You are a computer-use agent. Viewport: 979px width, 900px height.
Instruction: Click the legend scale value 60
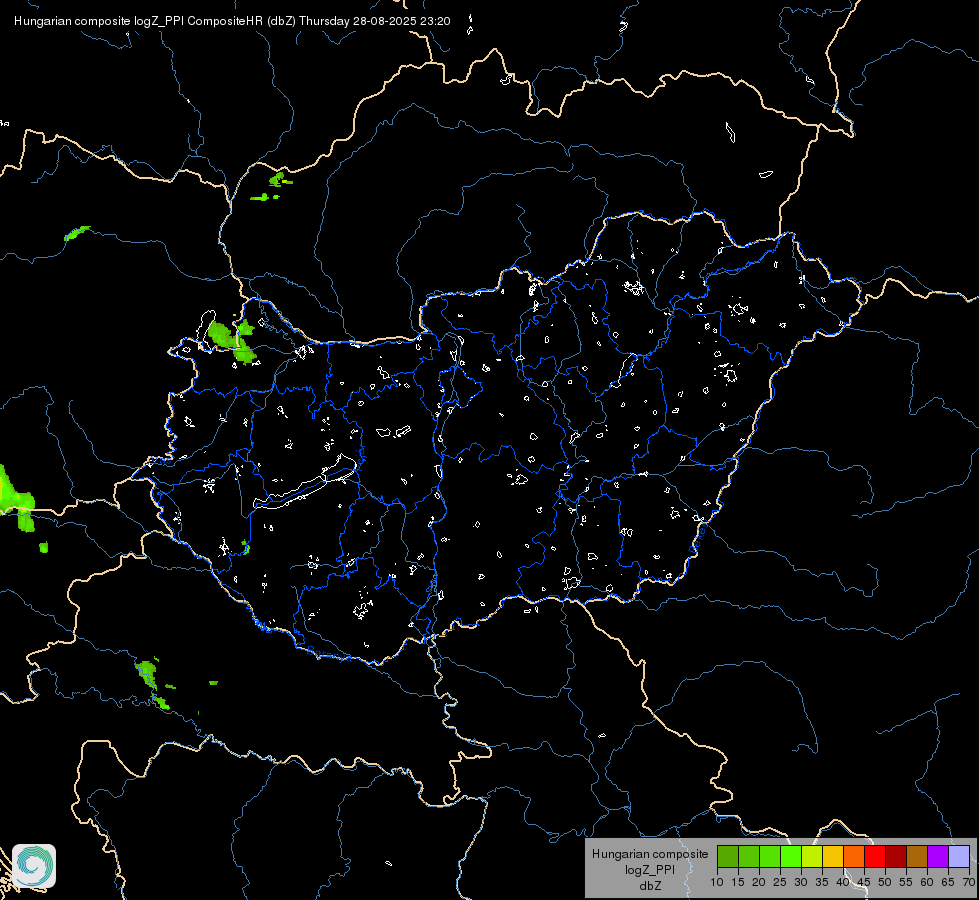point(927,883)
